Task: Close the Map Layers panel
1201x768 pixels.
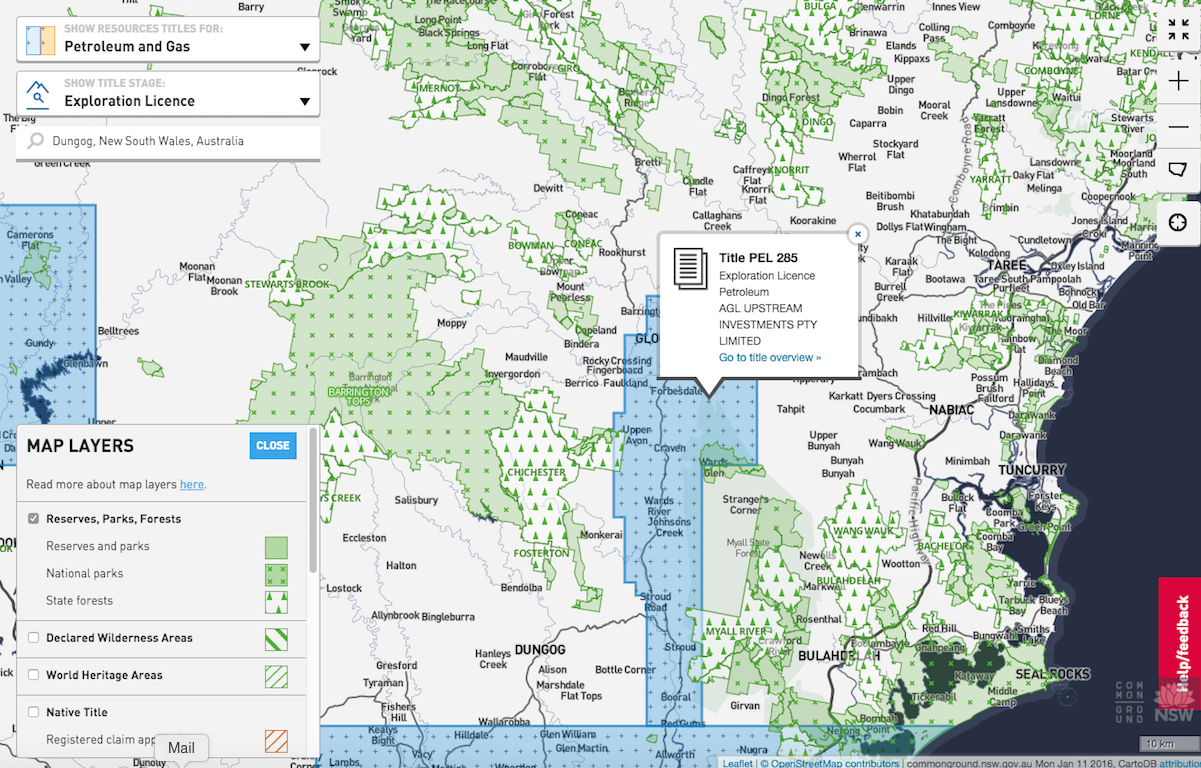Action: [x=273, y=446]
